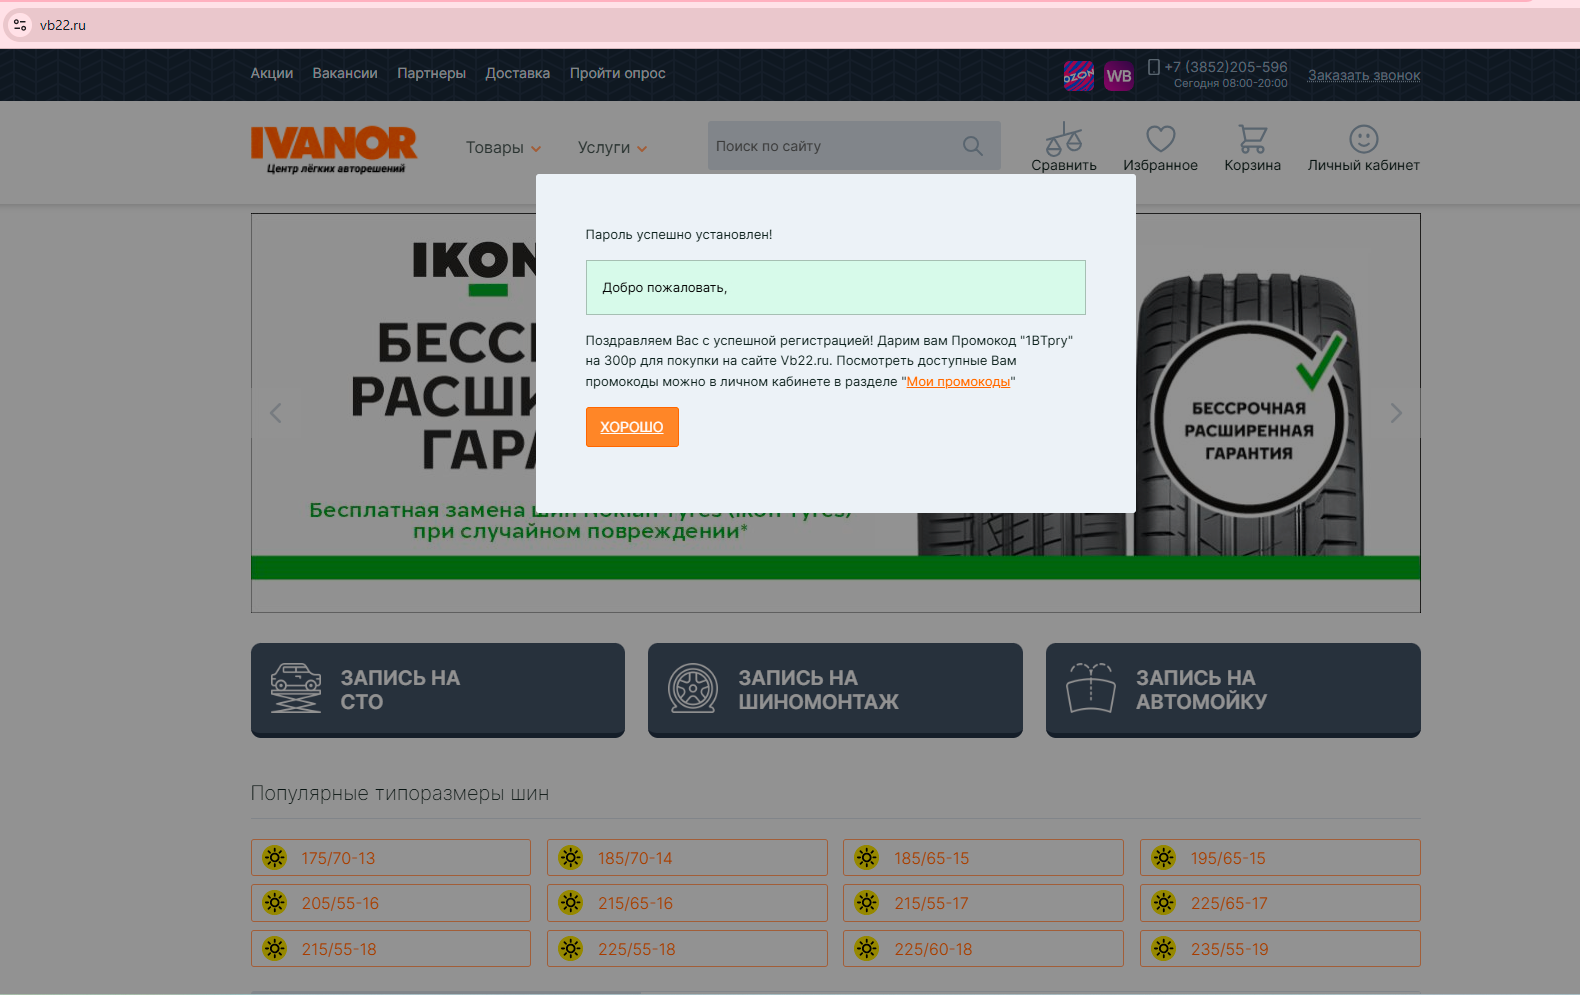Open Личный кабинет smiley icon
The image size is (1580, 995).
[1363, 139]
